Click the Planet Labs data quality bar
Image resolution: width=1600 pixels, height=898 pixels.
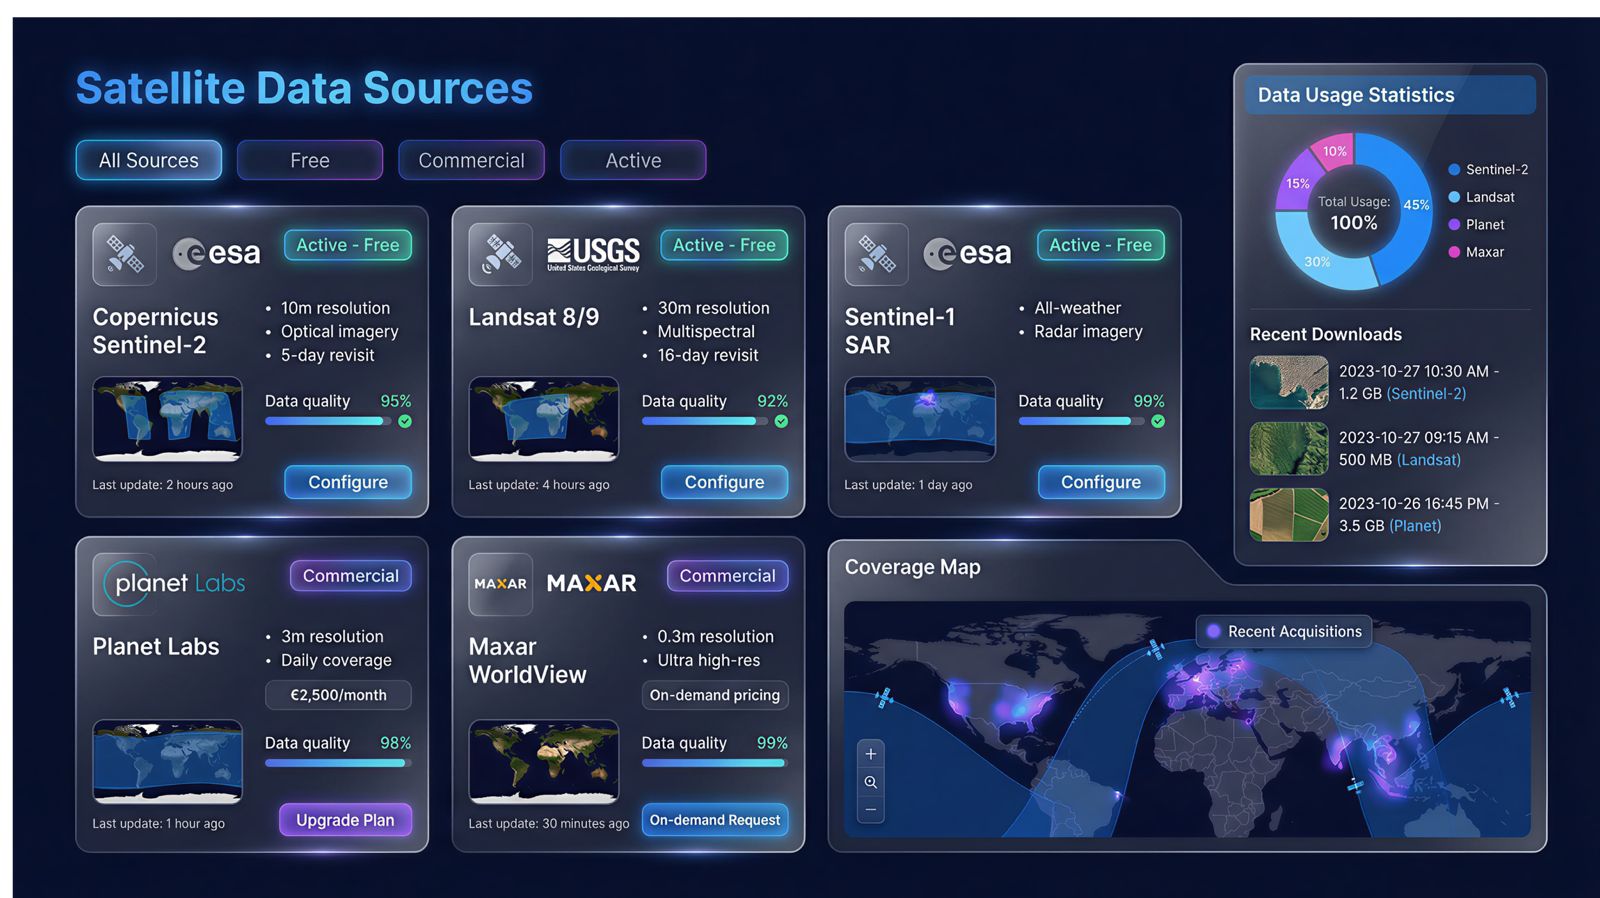[337, 763]
